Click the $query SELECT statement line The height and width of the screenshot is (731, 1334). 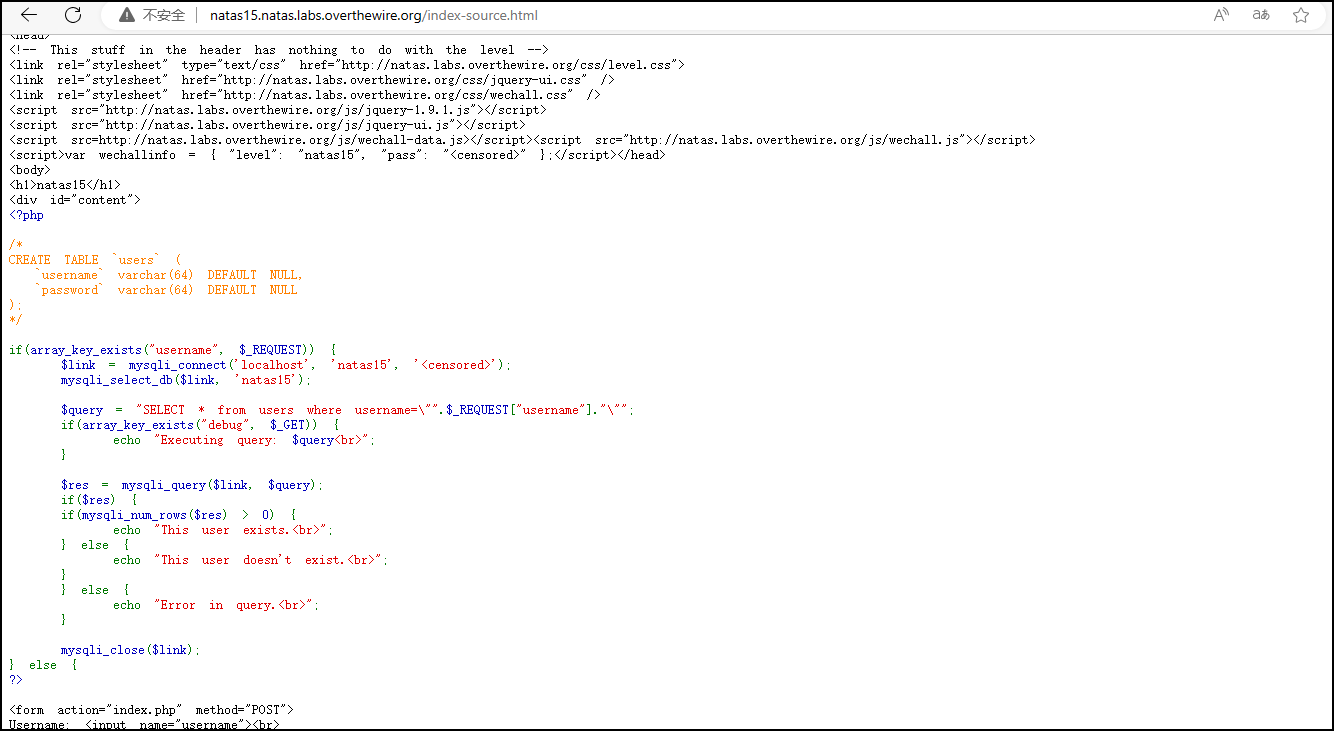347,410
